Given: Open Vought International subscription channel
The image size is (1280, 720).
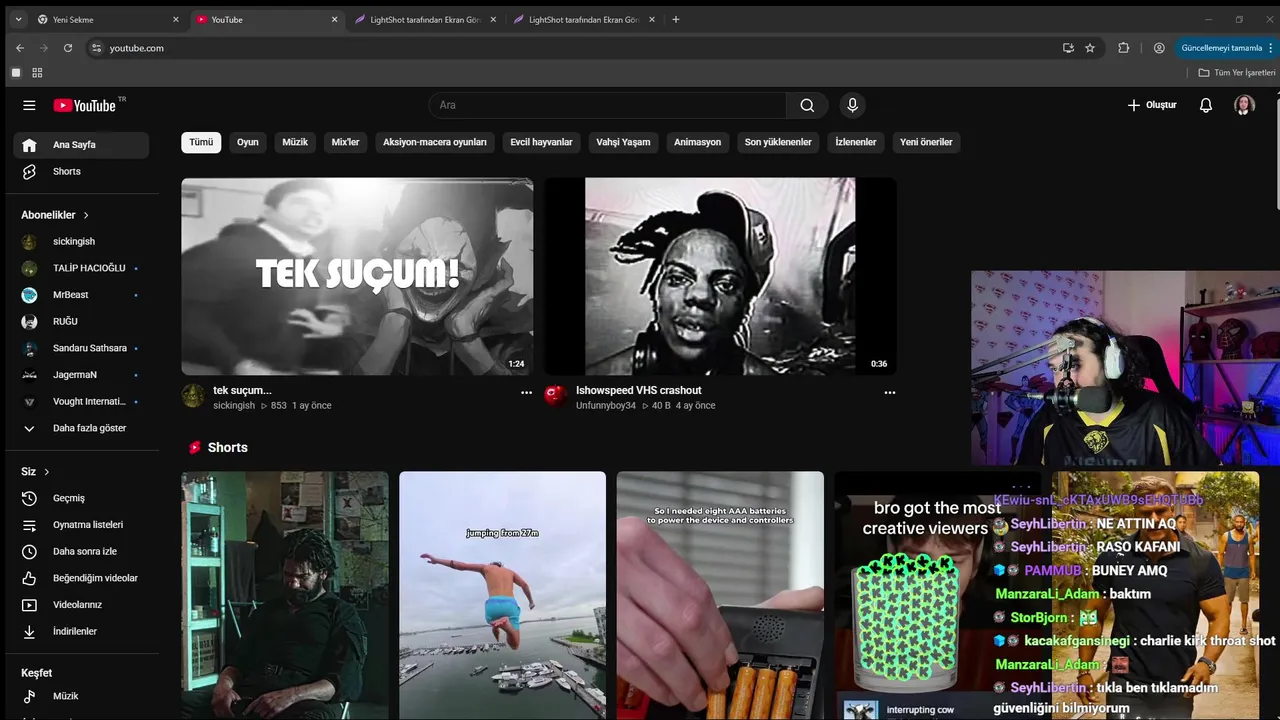Looking at the screenshot, I should [x=81, y=402].
